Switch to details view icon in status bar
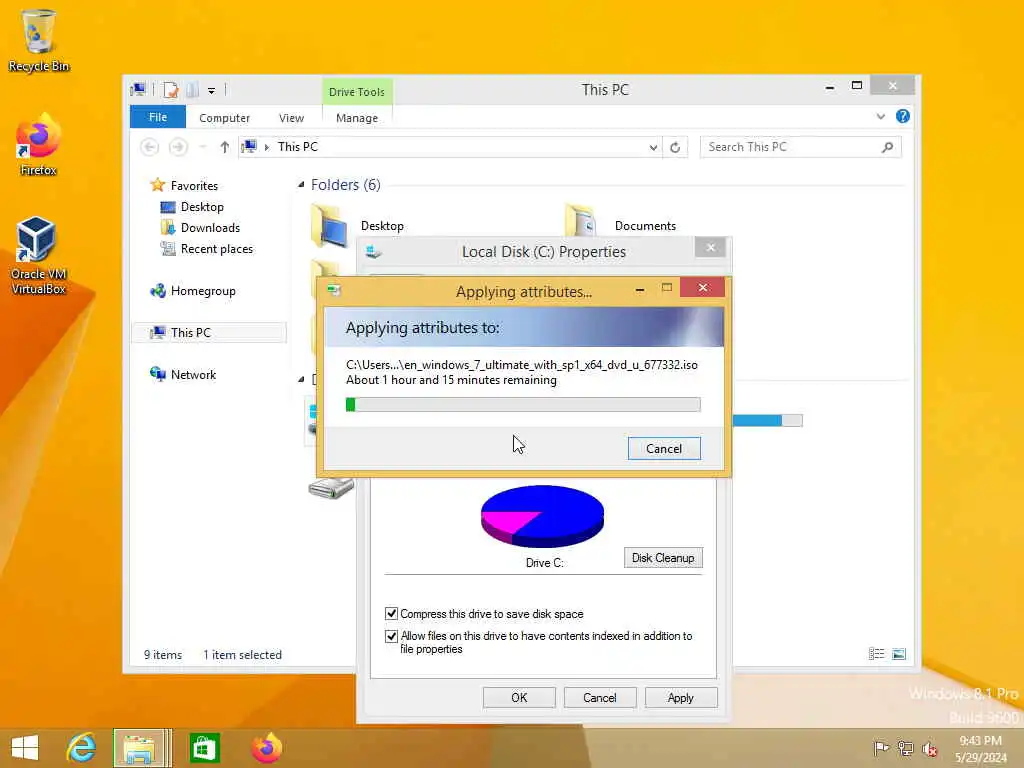Image resolution: width=1024 pixels, height=768 pixels. pyautogui.click(x=876, y=654)
